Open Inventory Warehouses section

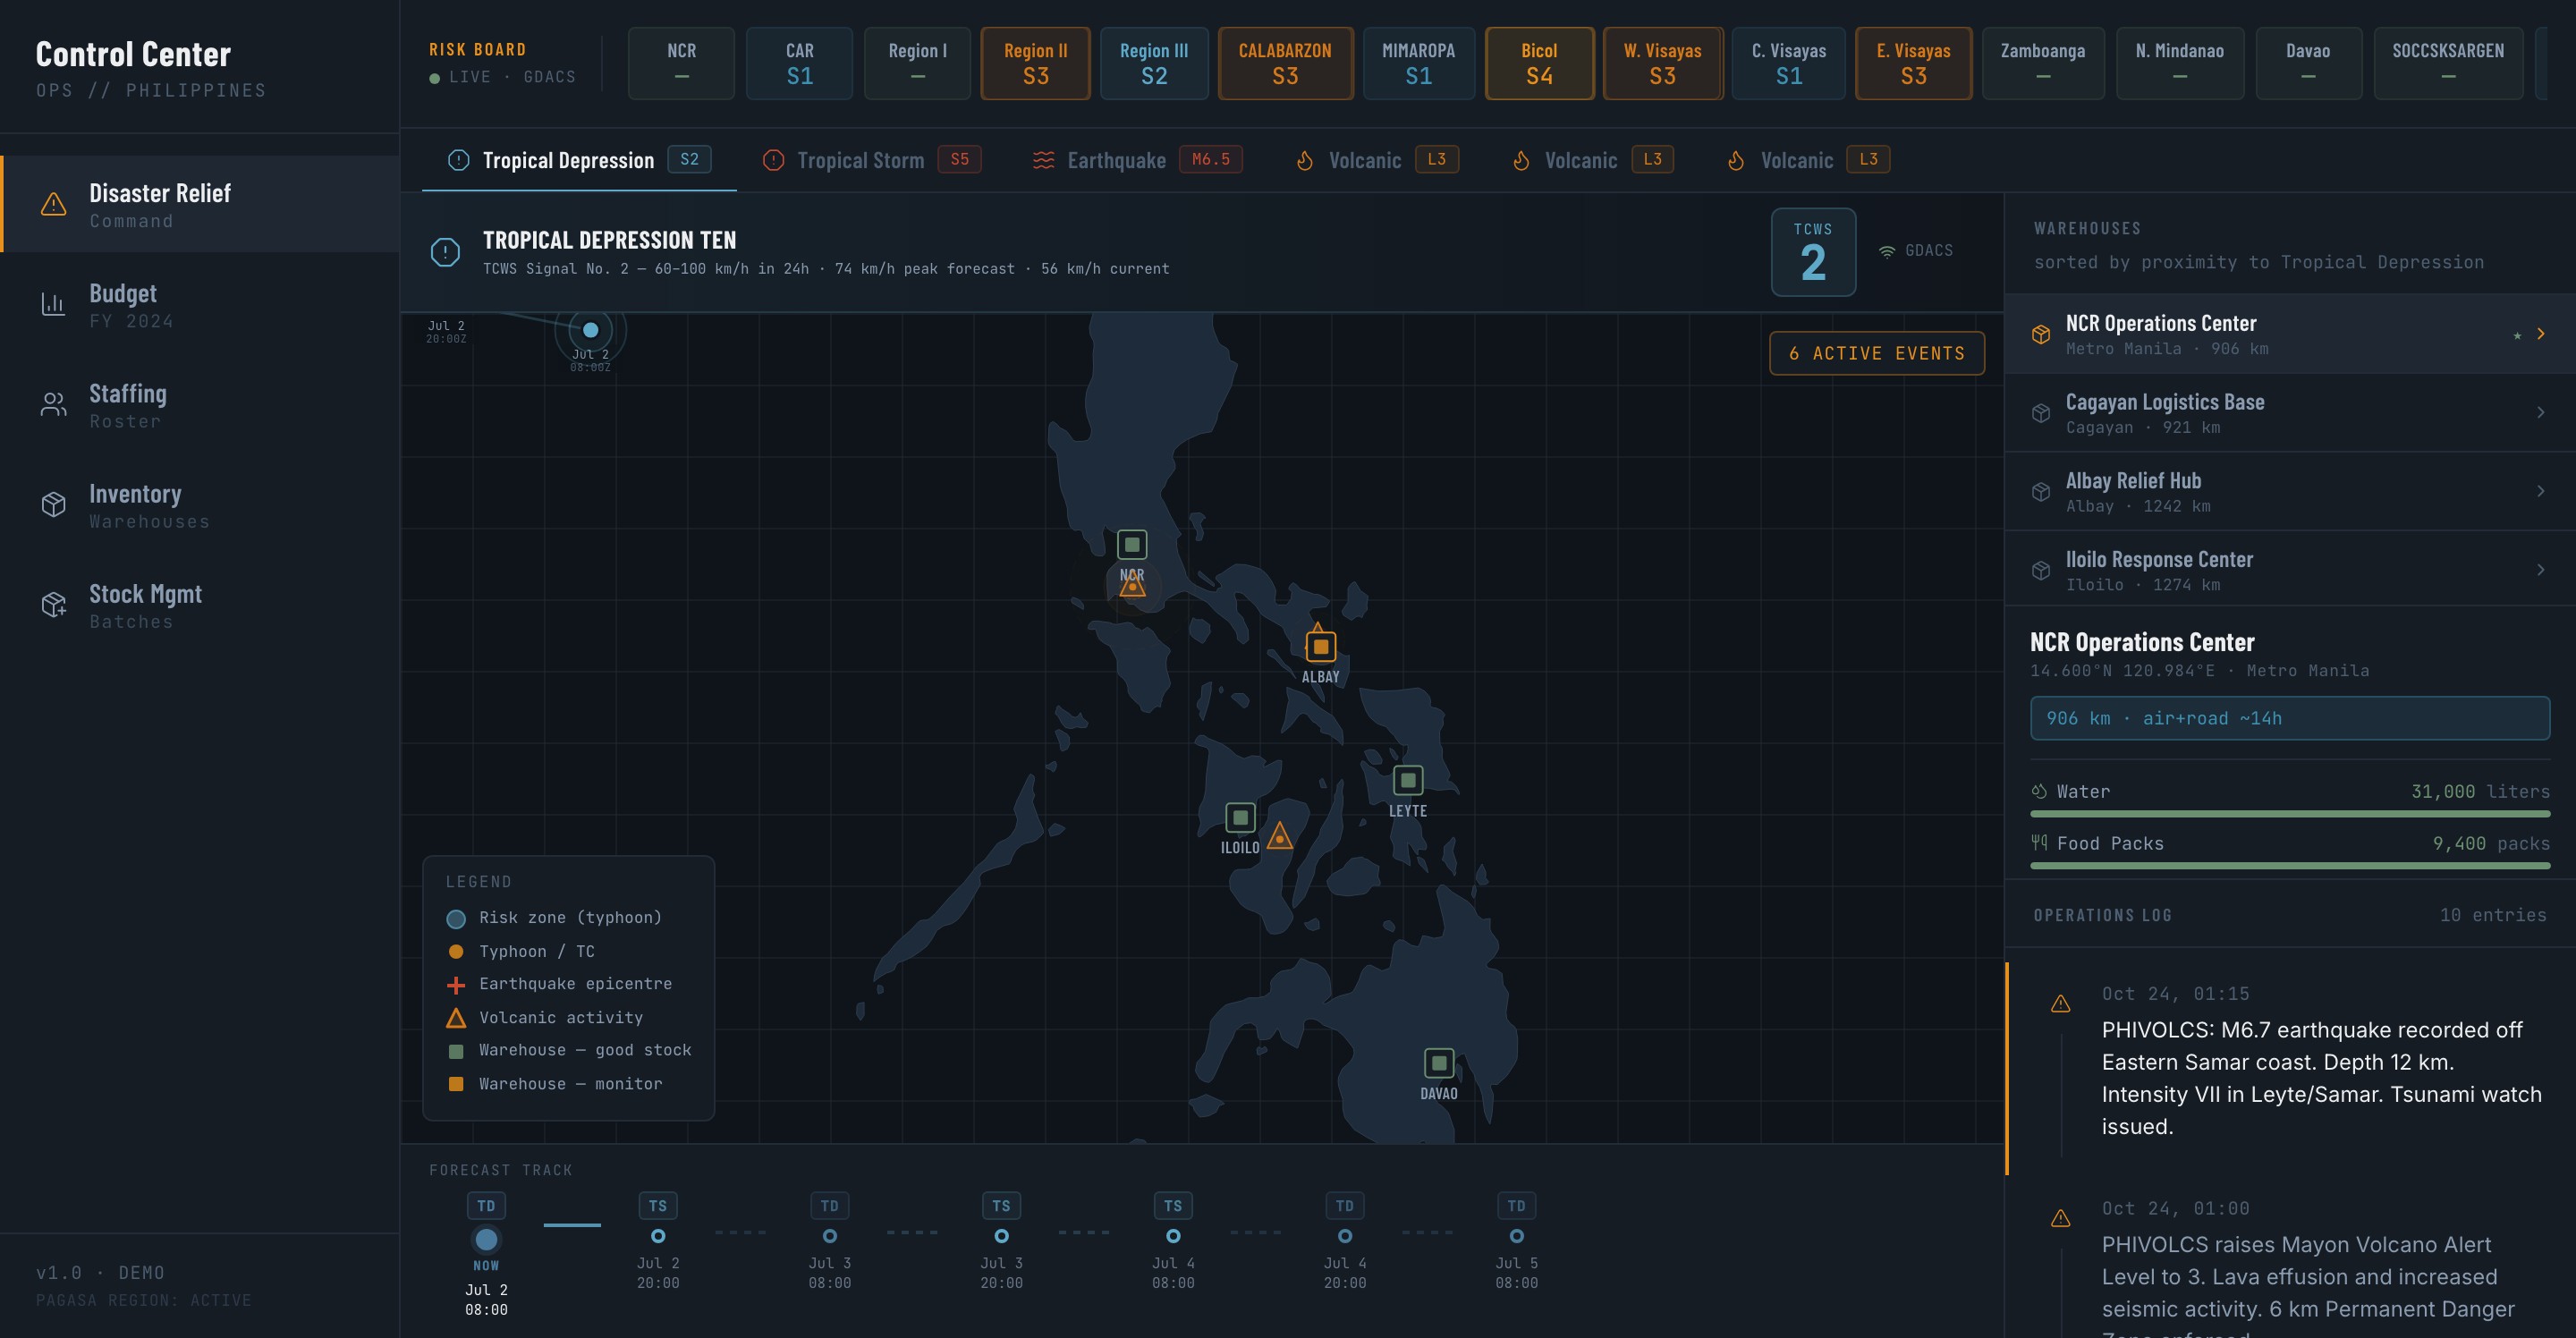pyautogui.click(x=200, y=504)
